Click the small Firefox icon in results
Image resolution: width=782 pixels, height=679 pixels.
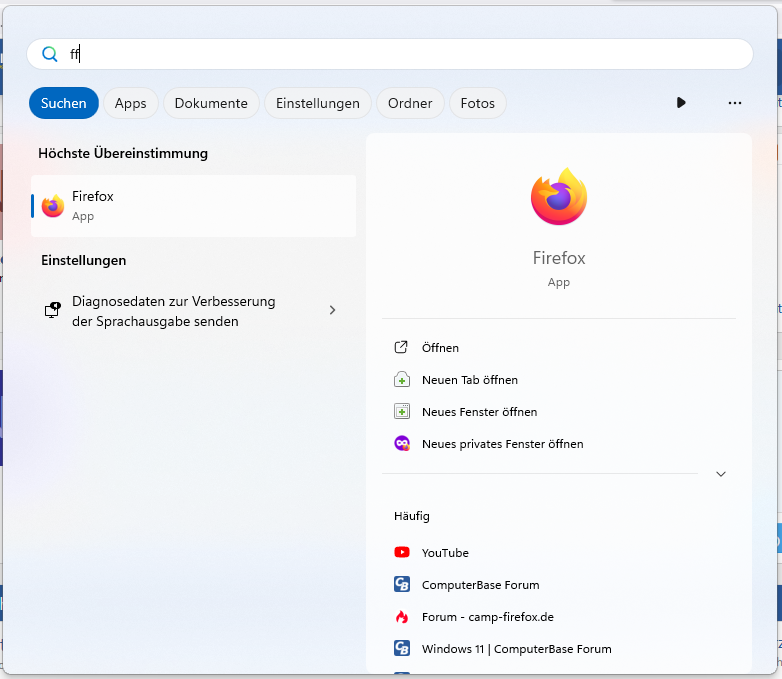(53, 206)
